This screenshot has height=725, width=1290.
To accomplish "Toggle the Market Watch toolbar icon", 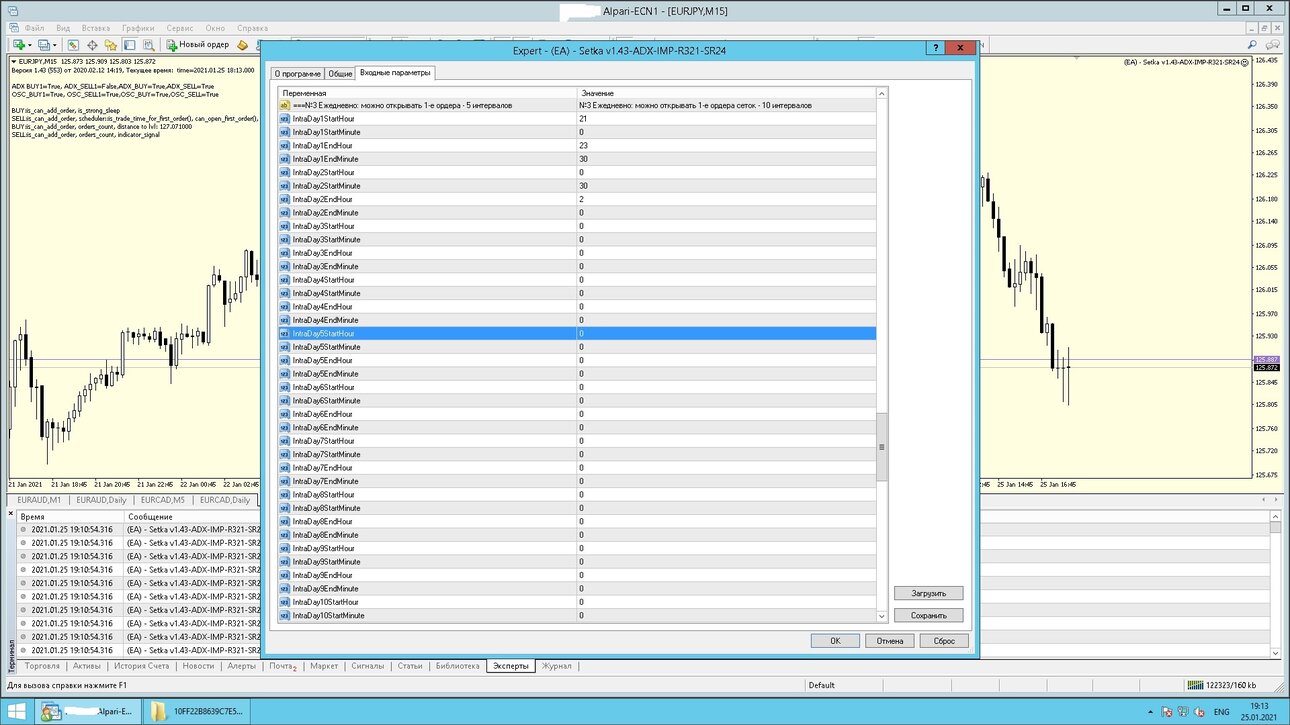I will [73, 45].
